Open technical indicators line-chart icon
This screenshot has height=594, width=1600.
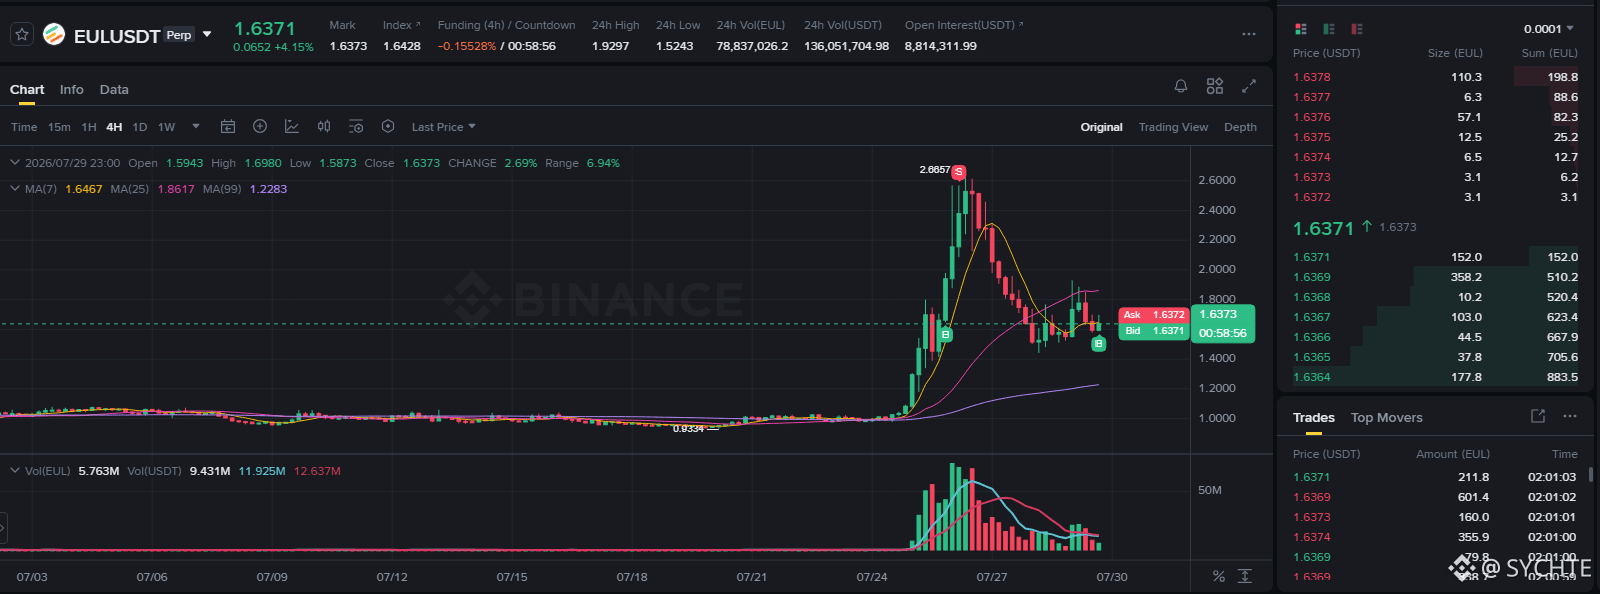292,126
